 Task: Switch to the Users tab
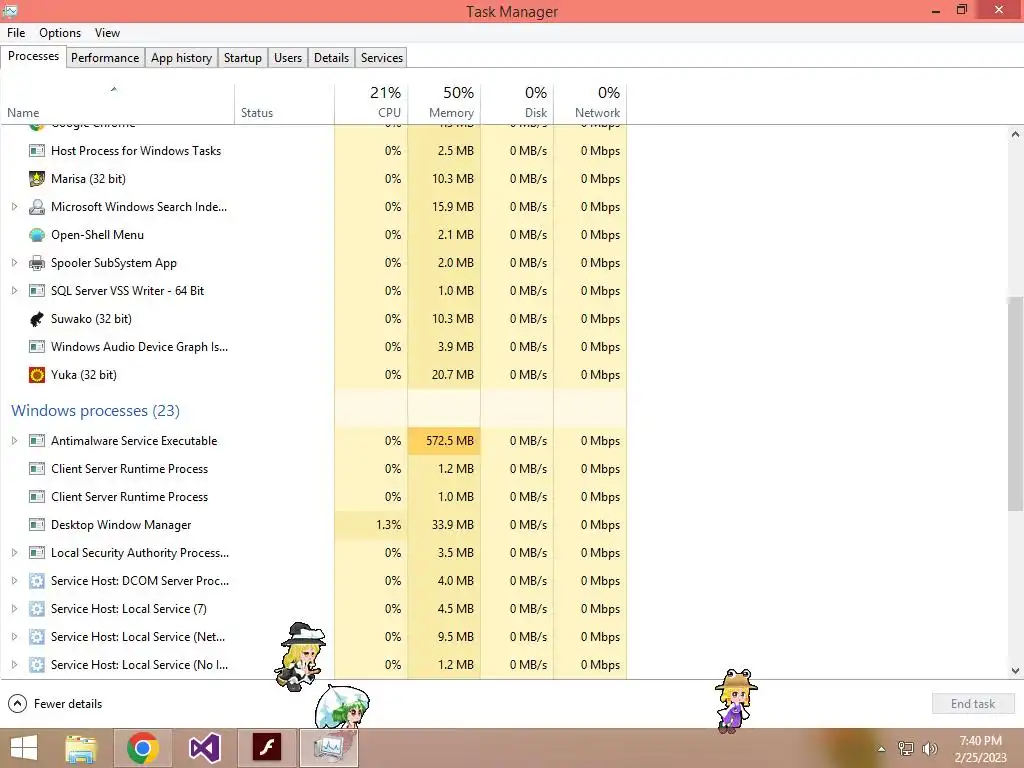click(x=288, y=57)
